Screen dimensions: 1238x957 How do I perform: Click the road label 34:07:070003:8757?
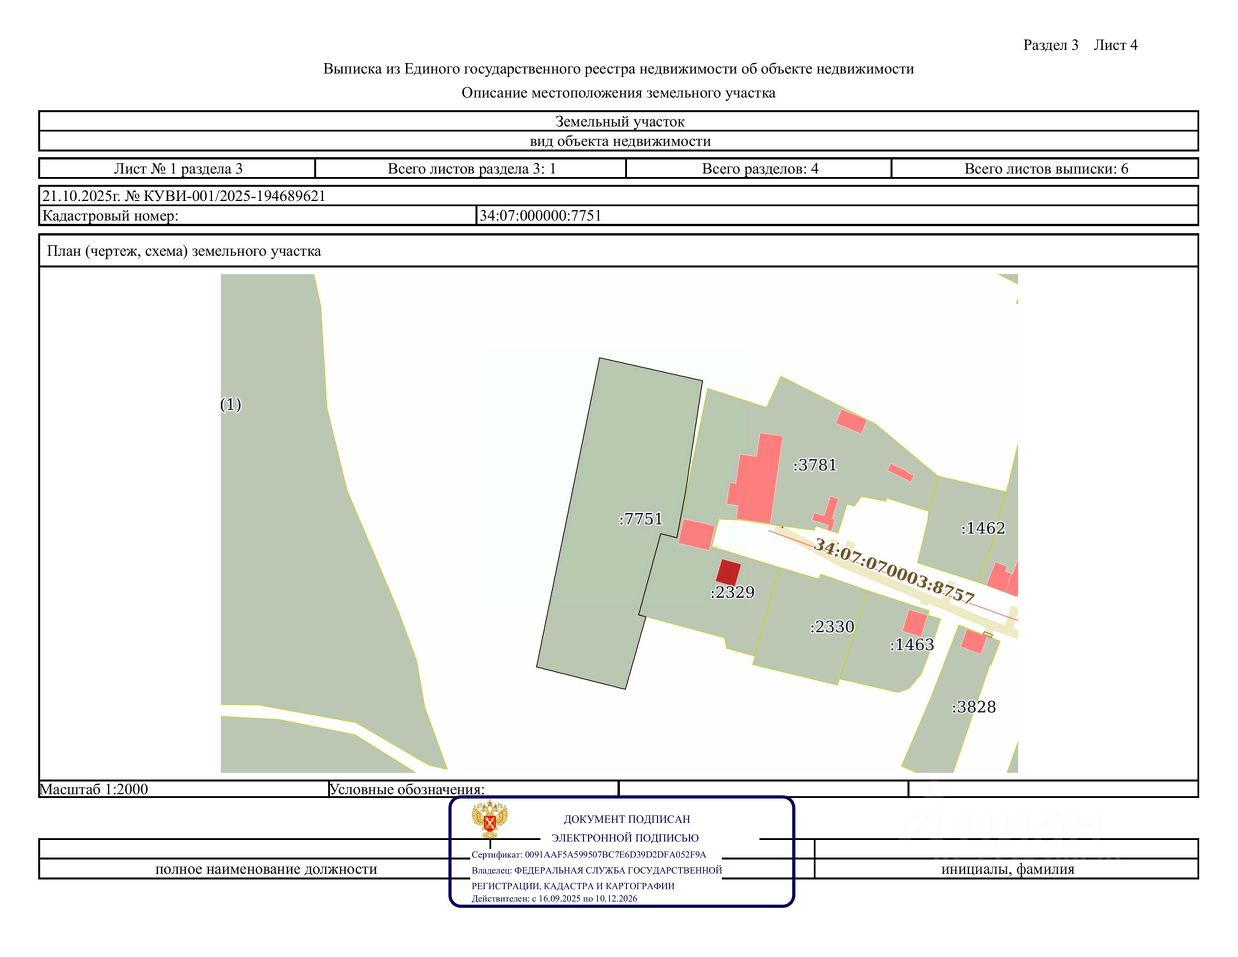894,570
